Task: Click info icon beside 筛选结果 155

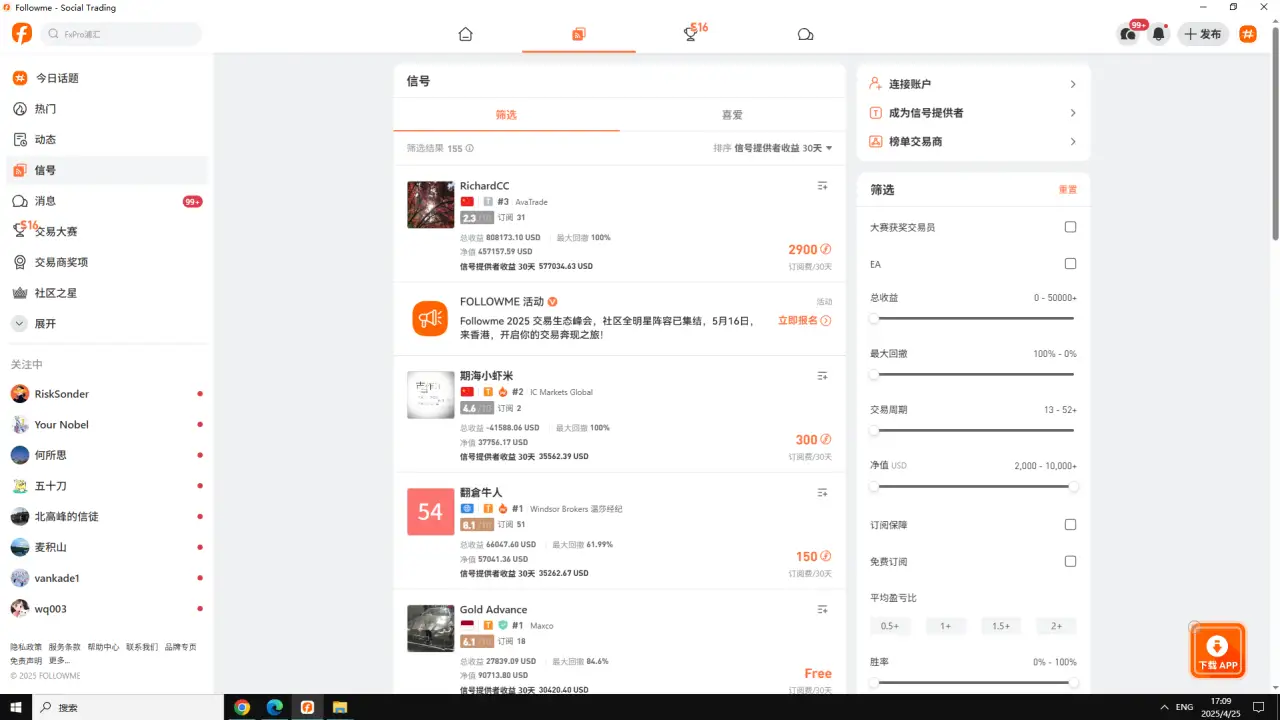Action: 470,148
